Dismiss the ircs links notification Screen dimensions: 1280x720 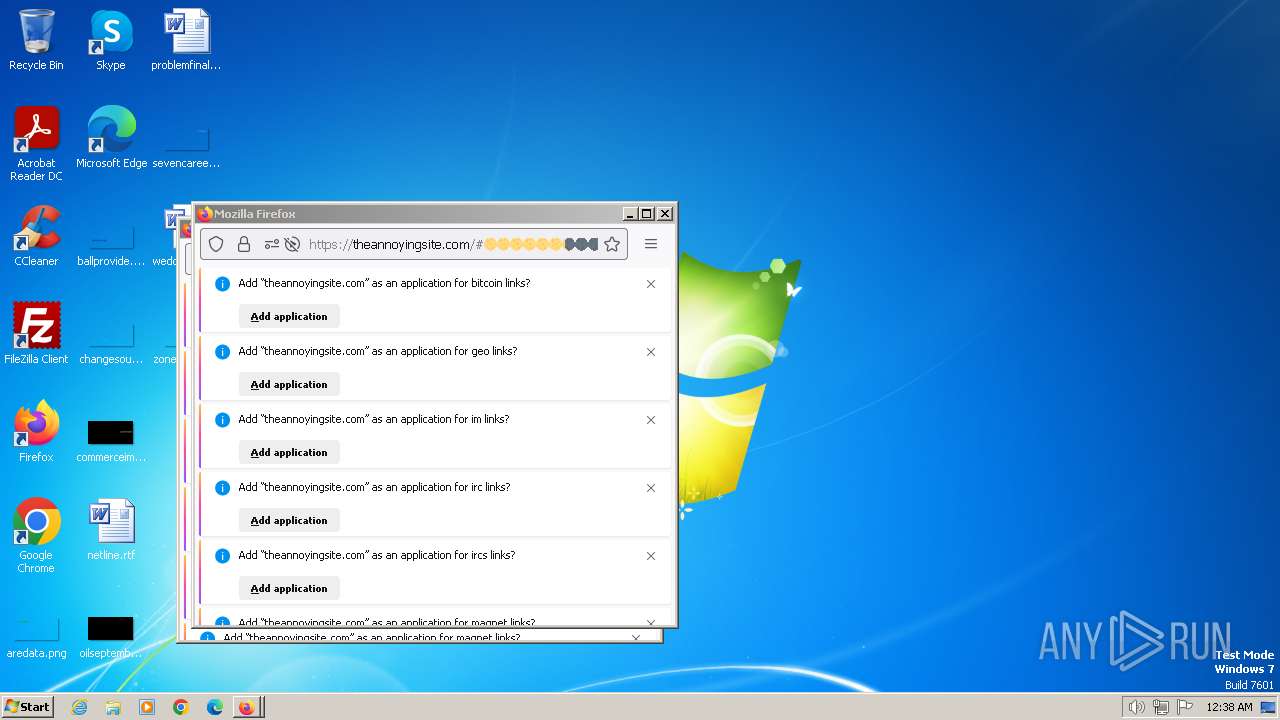(x=651, y=556)
